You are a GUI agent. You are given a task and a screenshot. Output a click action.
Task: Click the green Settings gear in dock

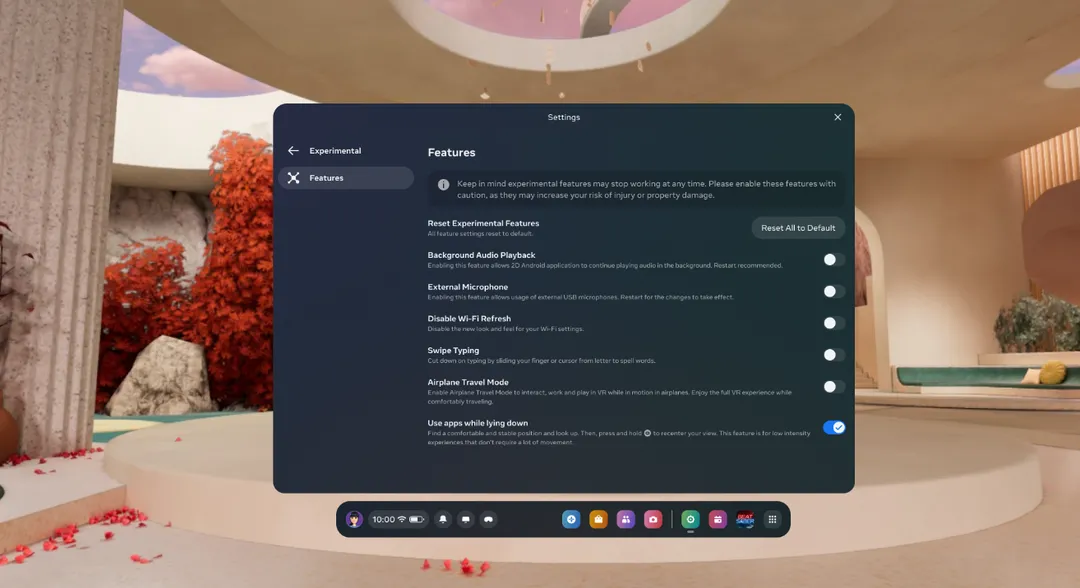pos(690,519)
